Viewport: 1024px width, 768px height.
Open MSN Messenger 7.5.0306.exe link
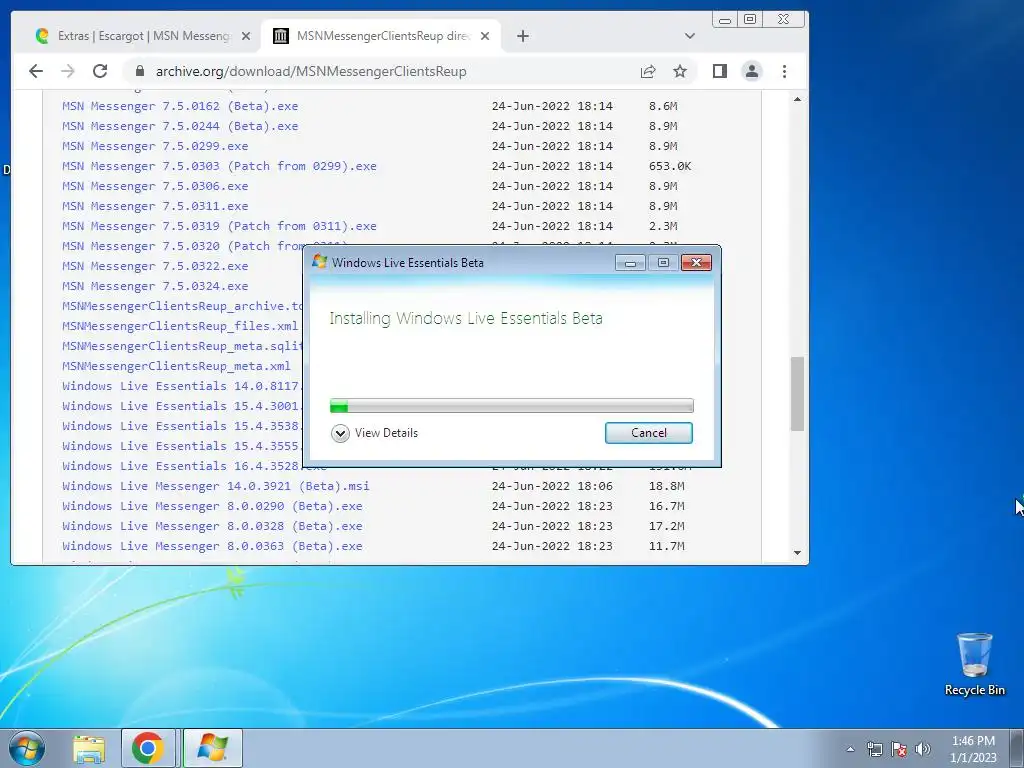click(155, 186)
